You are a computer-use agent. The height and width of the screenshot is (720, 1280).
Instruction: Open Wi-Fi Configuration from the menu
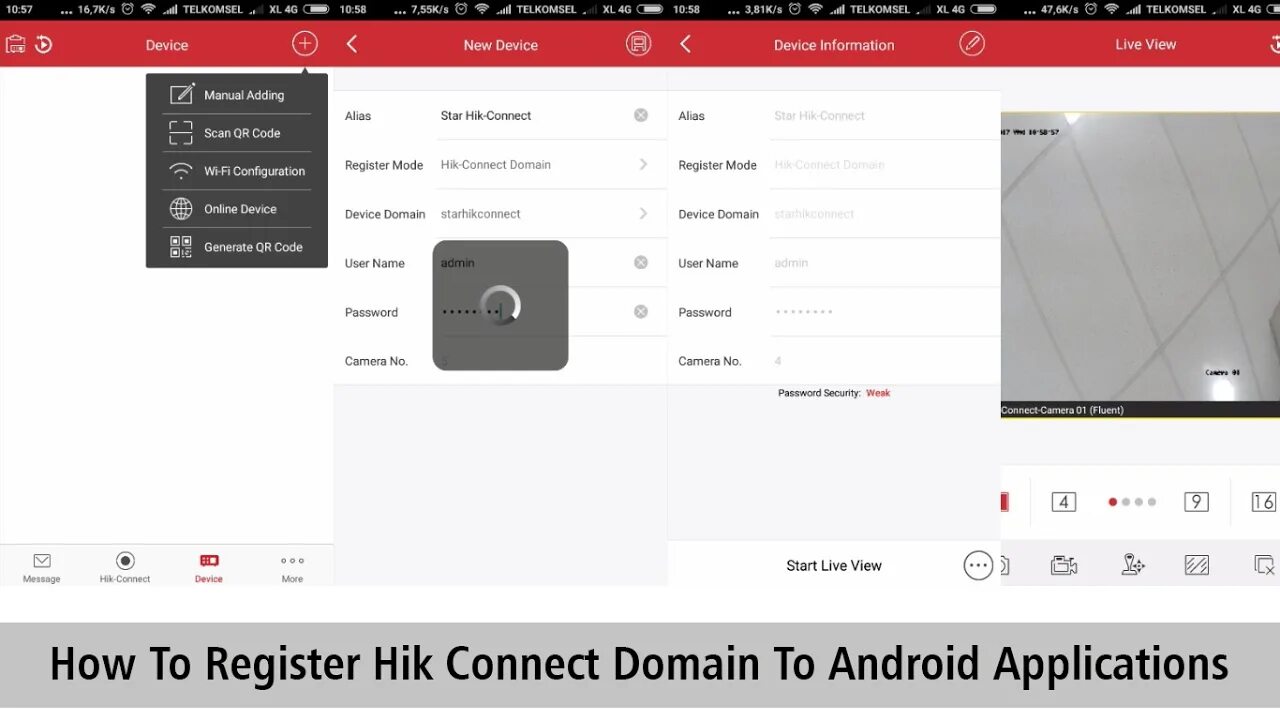pyautogui.click(x=237, y=171)
